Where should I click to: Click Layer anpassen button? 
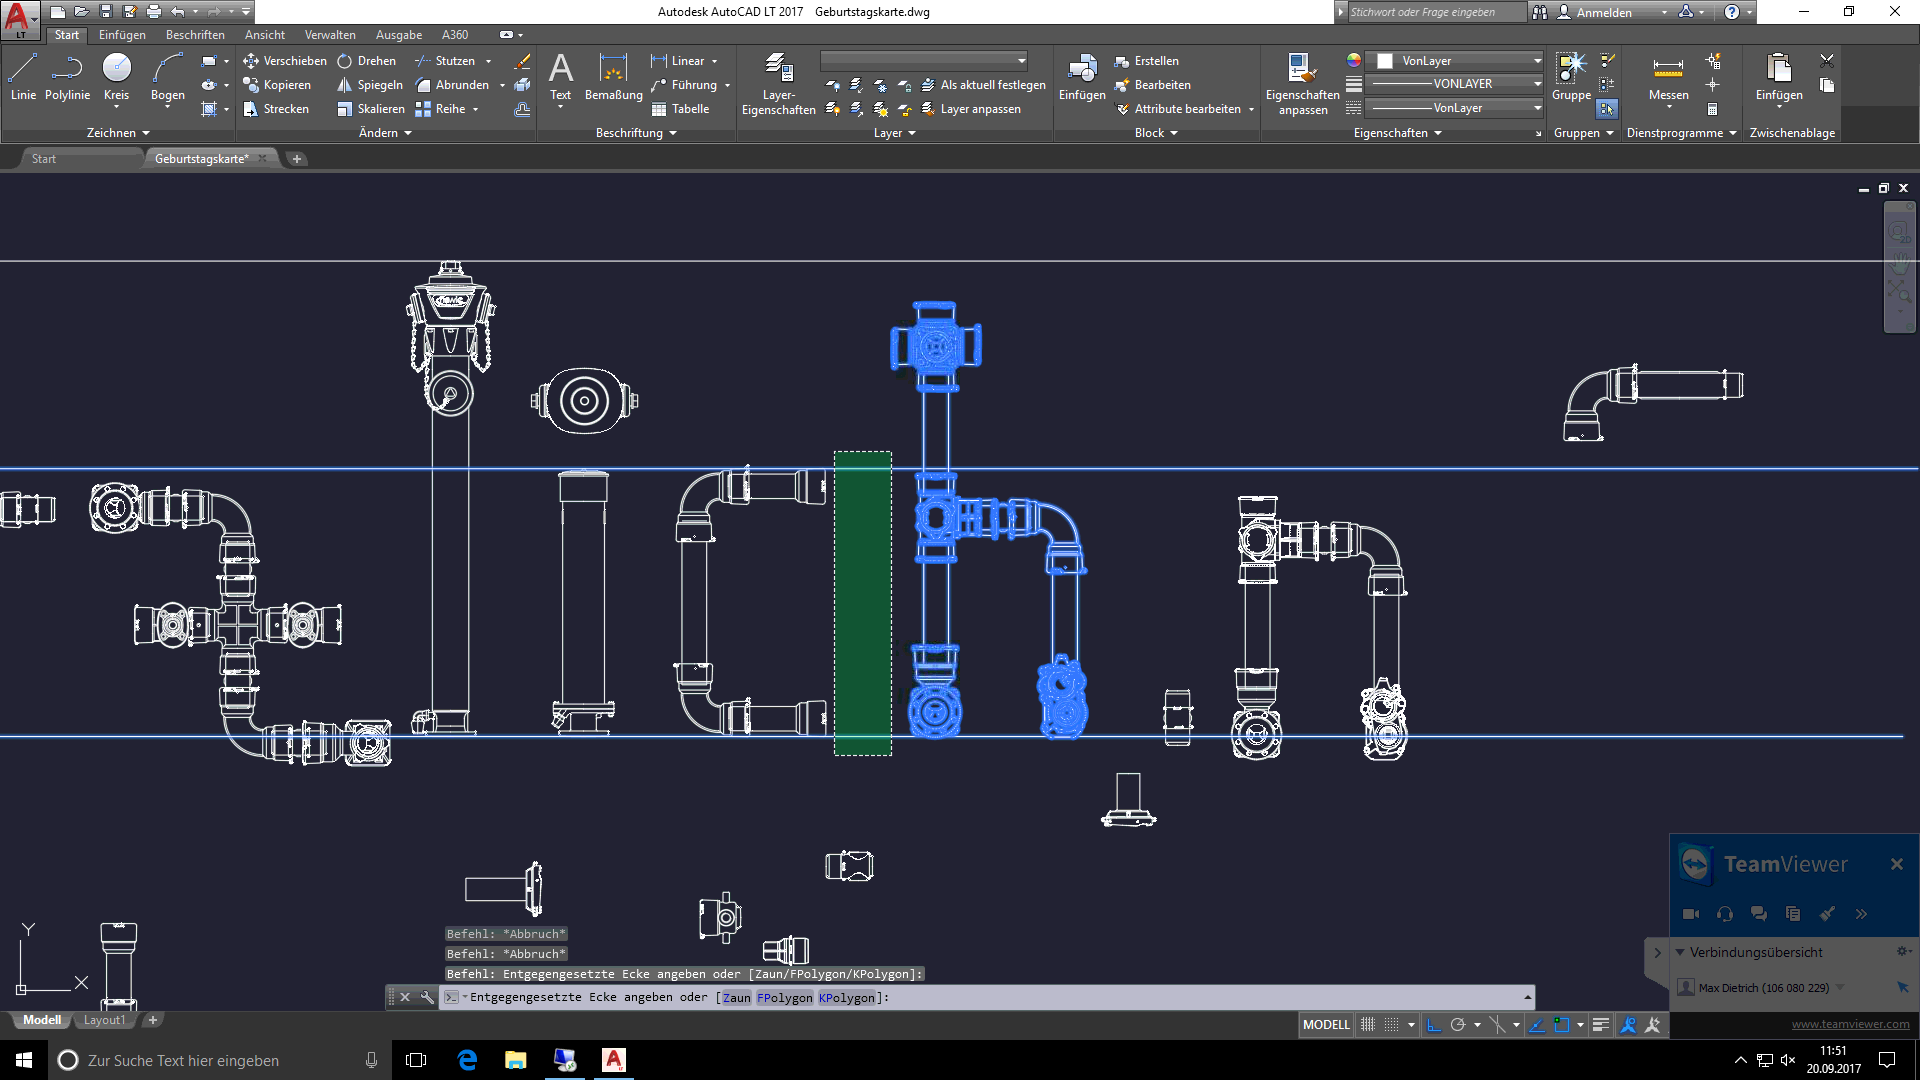(x=970, y=109)
